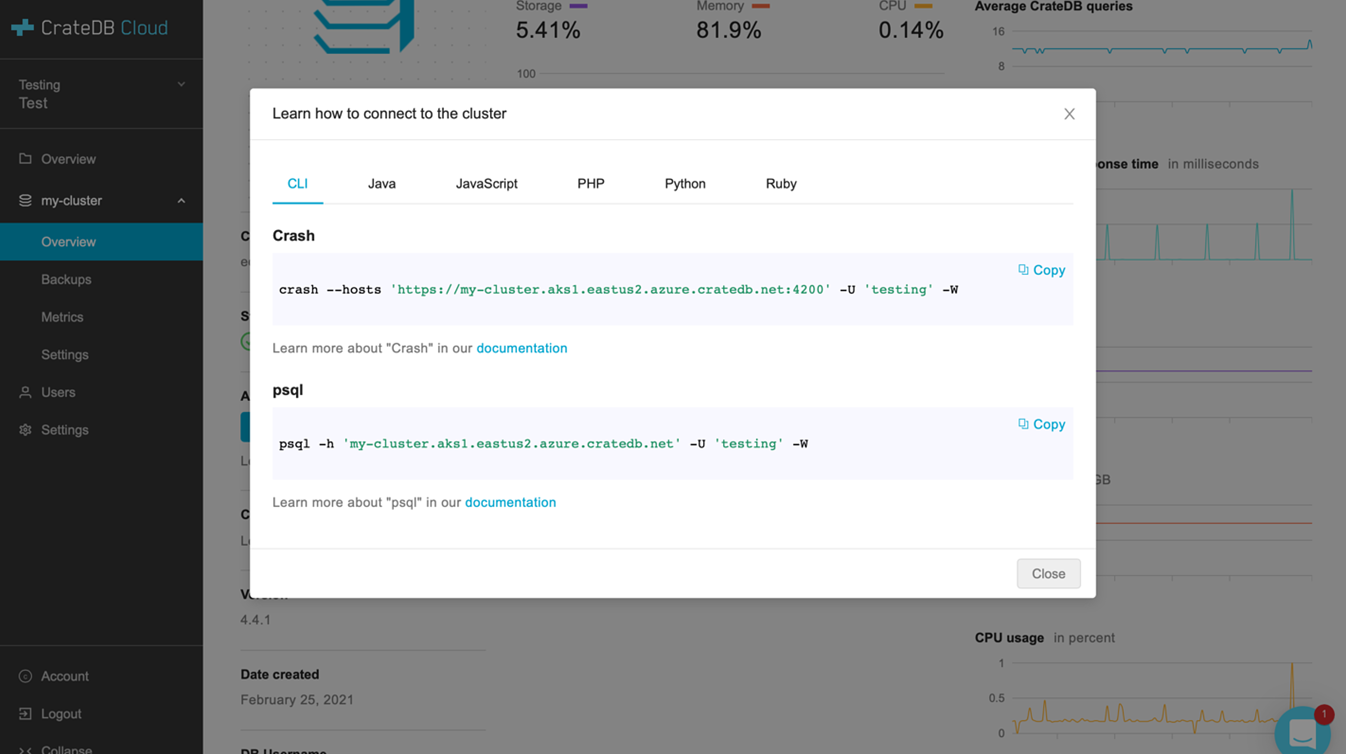Open the Crash documentation link

(522, 347)
